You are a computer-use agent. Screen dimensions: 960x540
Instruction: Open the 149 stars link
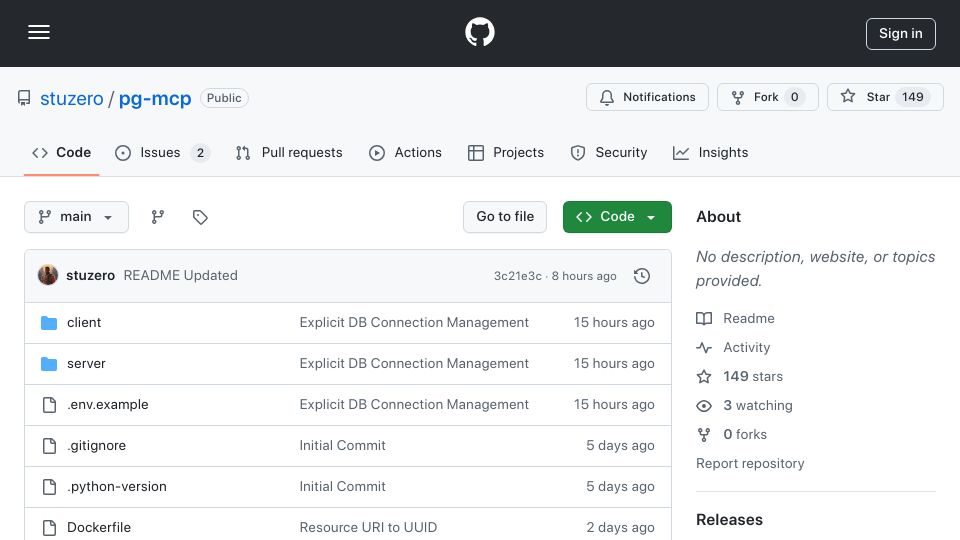(x=752, y=377)
